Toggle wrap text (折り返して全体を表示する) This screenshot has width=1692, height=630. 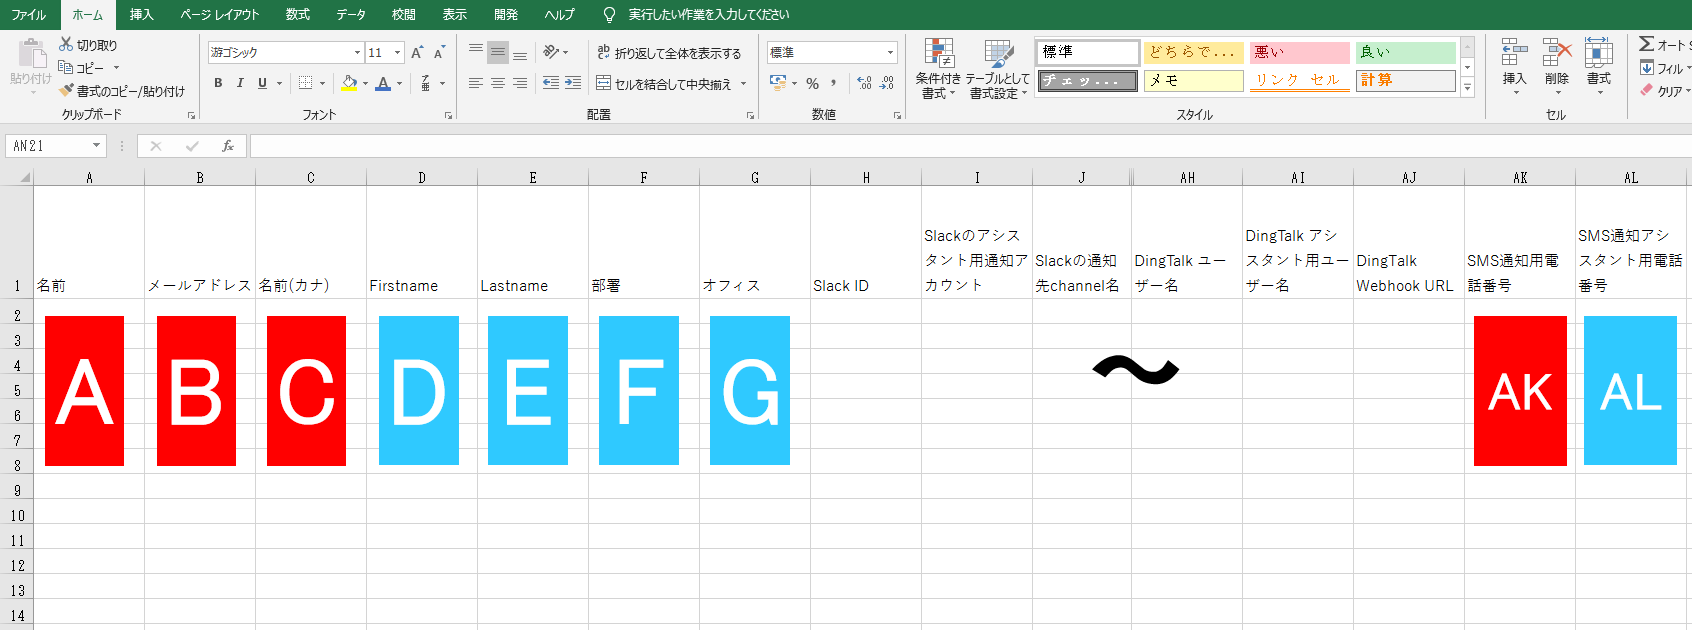point(669,53)
